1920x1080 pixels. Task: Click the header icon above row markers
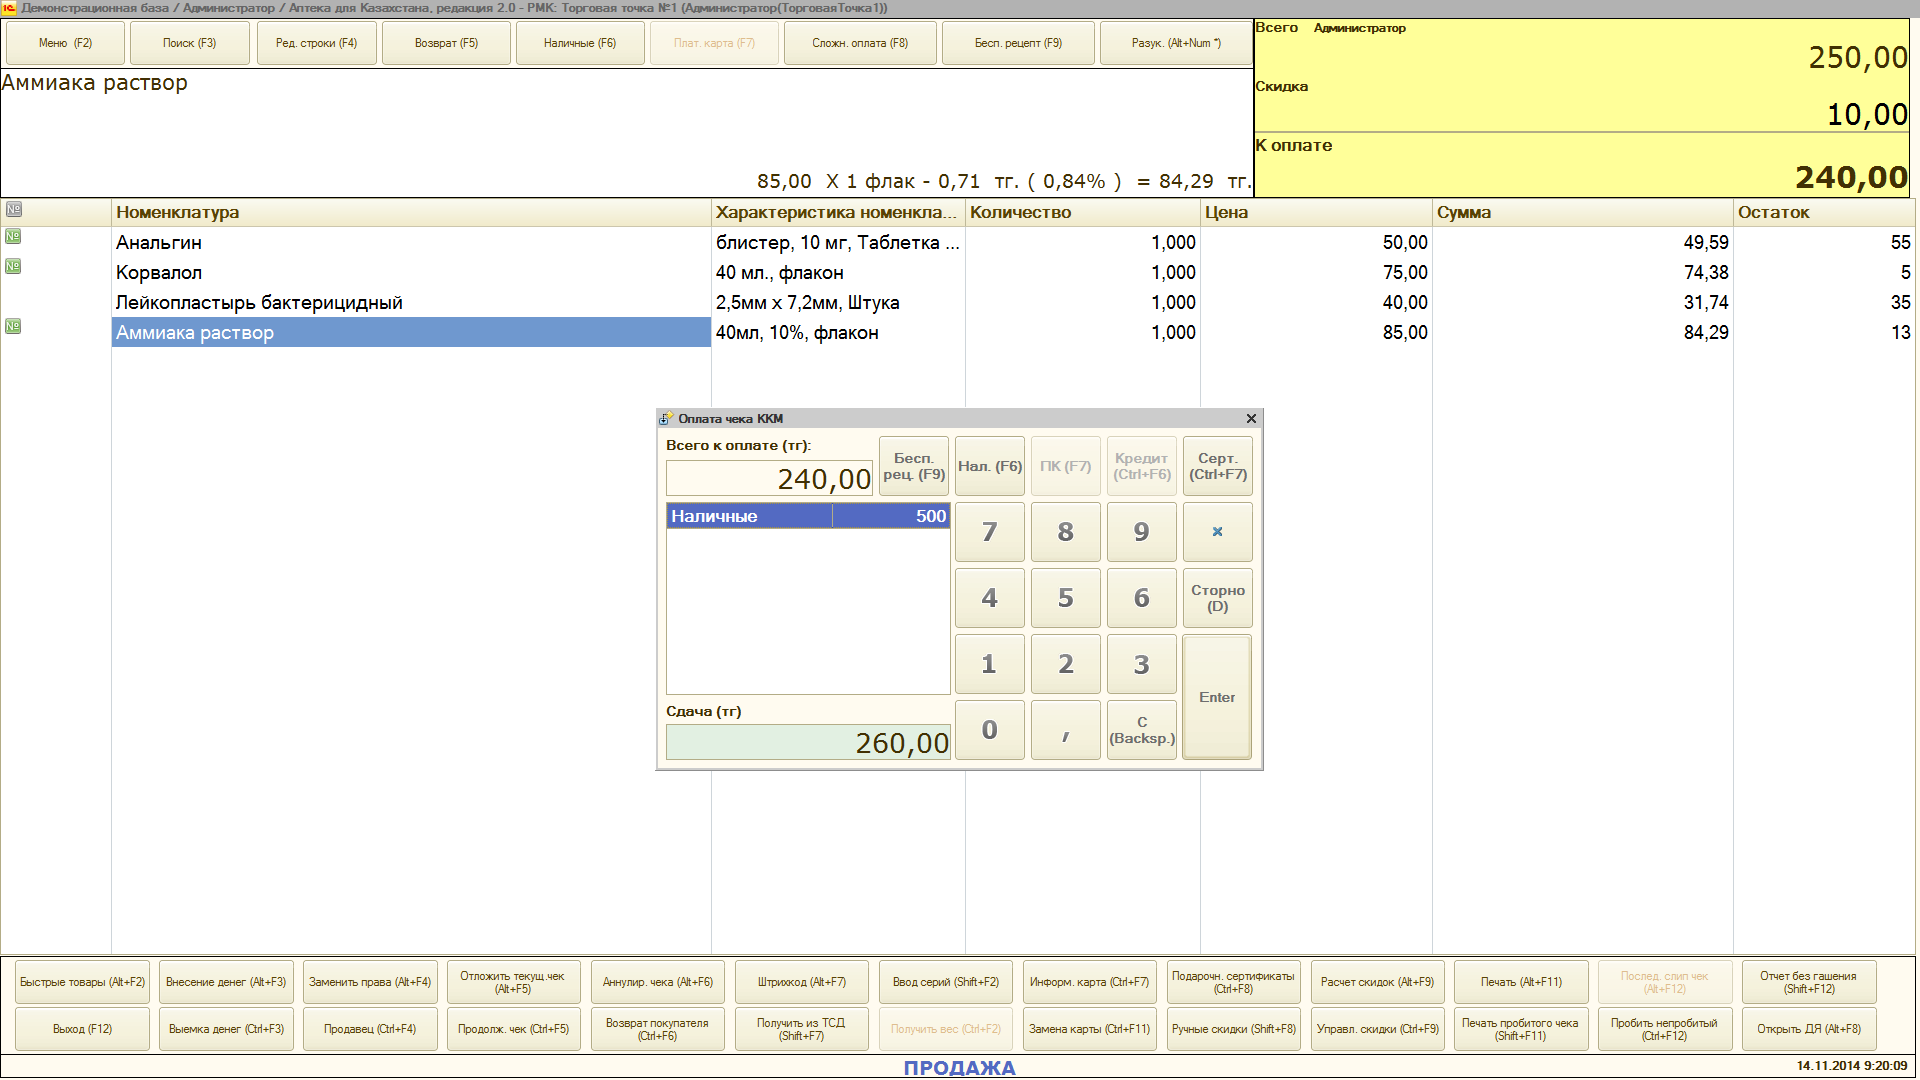[14, 210]
